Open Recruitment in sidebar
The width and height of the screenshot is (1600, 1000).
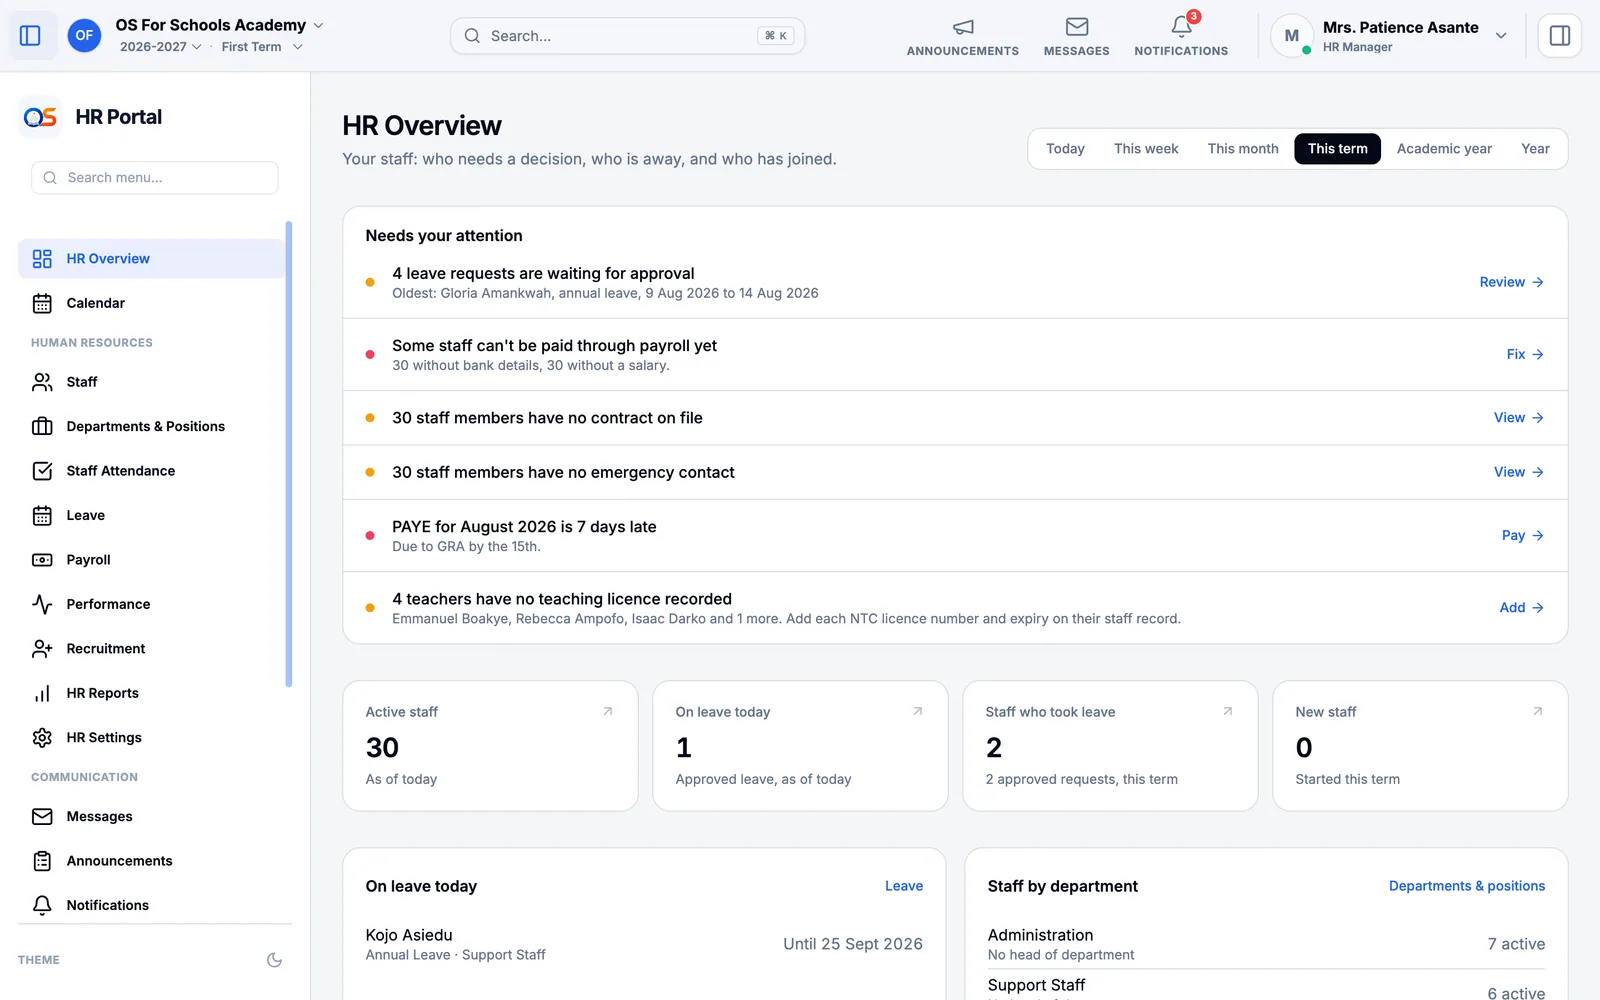click(152, 649)
